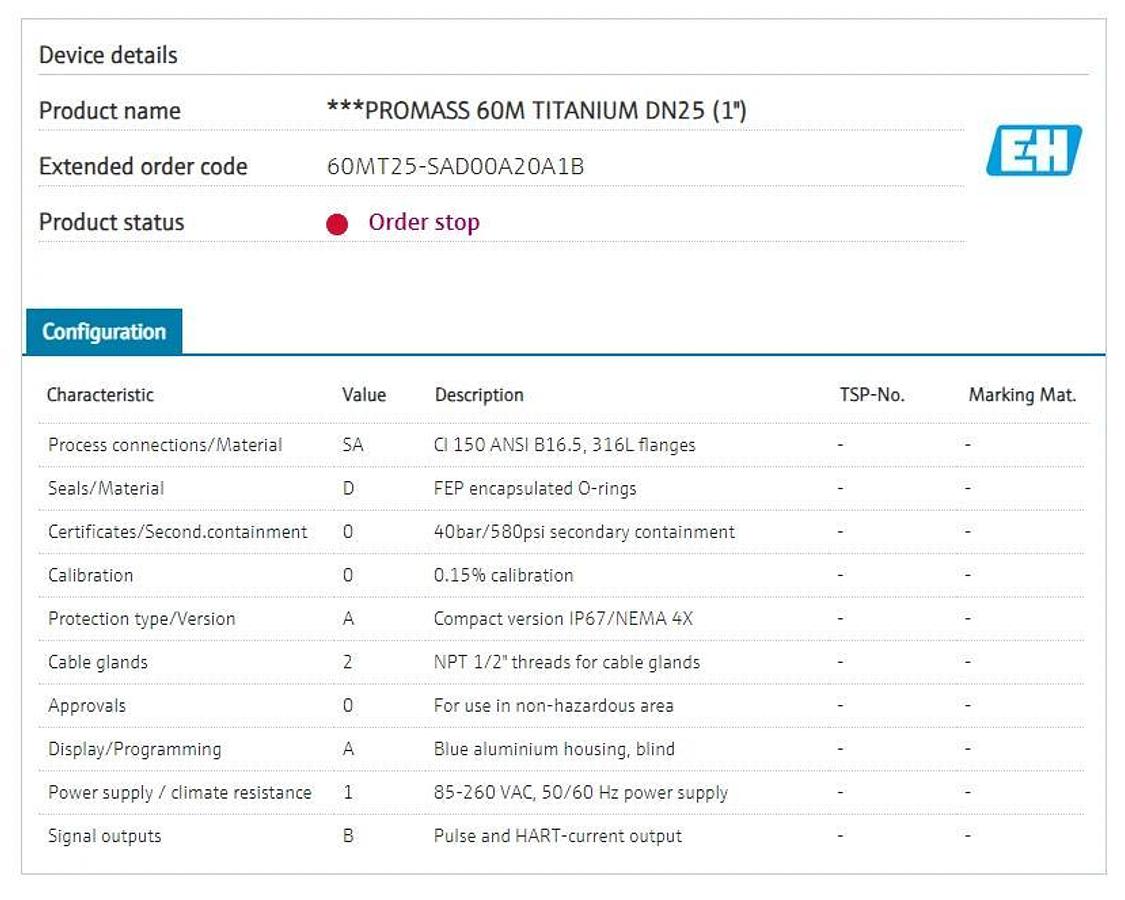Select the Power supply / climate resistance row
Viewport: 1125px width, 900px height.
[180, 793]
